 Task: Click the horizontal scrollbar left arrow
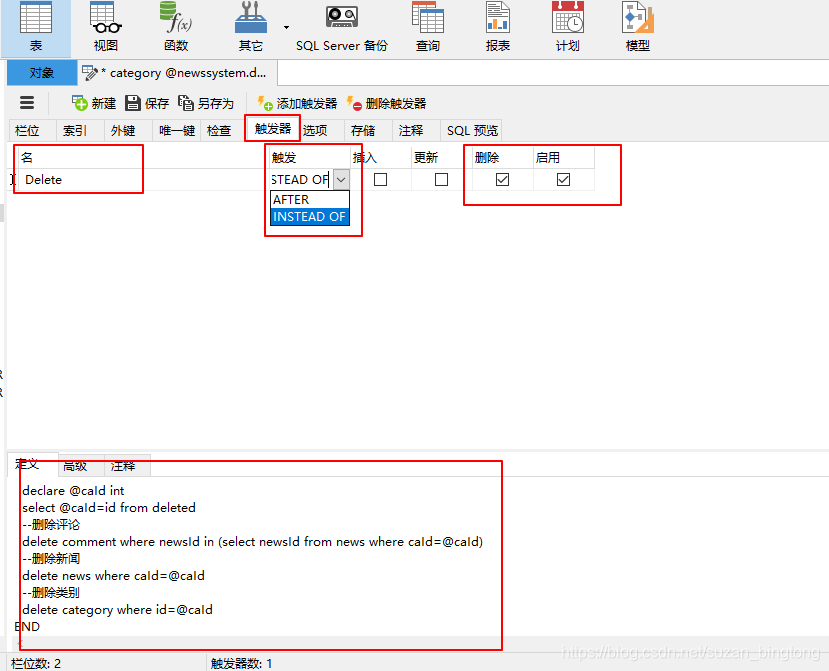[x=21, y=644]
